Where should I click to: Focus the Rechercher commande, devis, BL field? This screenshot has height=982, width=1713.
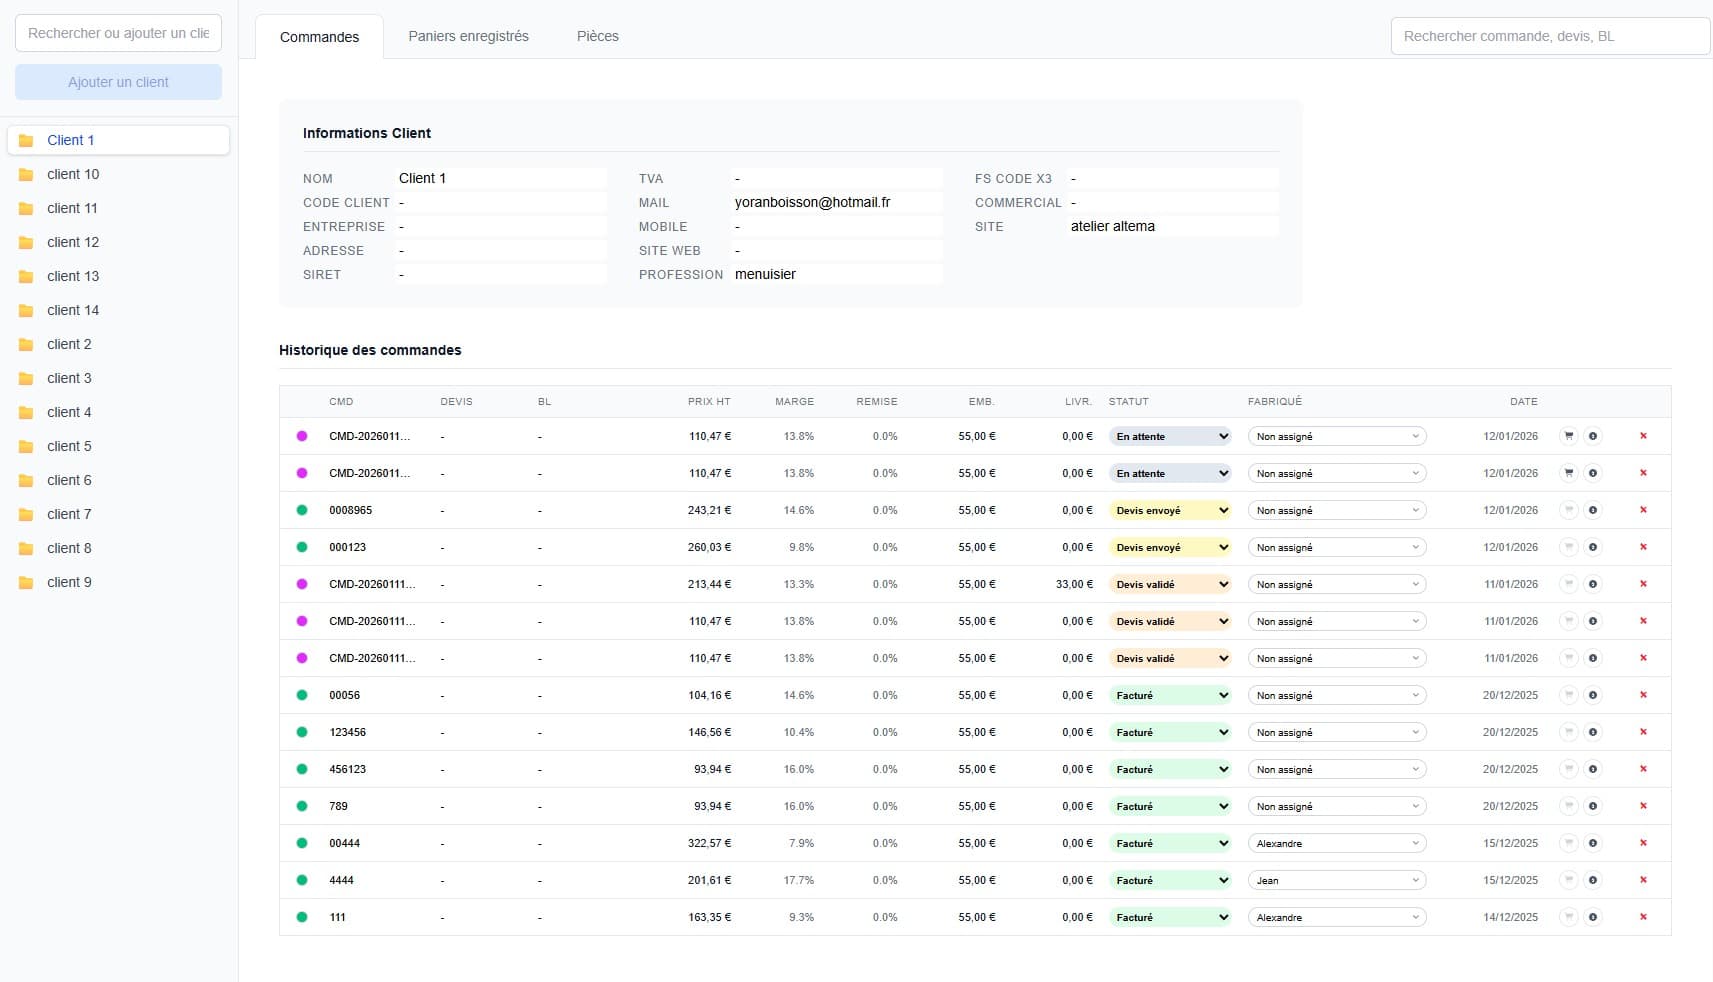click(x=1550, y=36)
